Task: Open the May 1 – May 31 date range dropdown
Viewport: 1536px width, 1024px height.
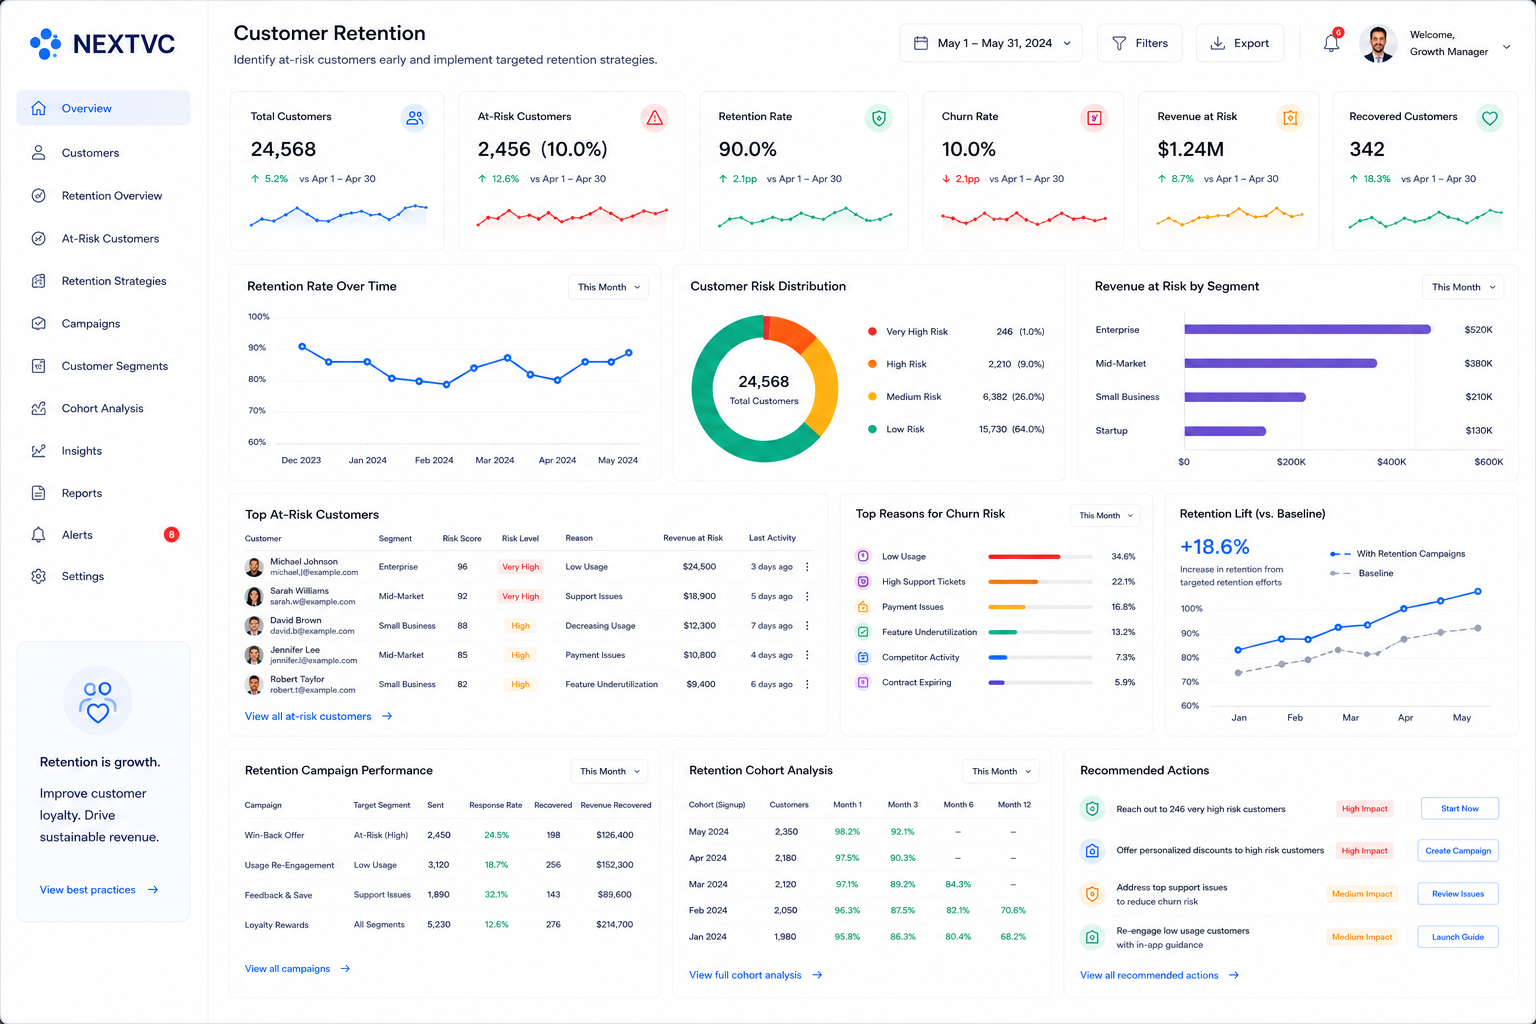Action: point(991,43)
